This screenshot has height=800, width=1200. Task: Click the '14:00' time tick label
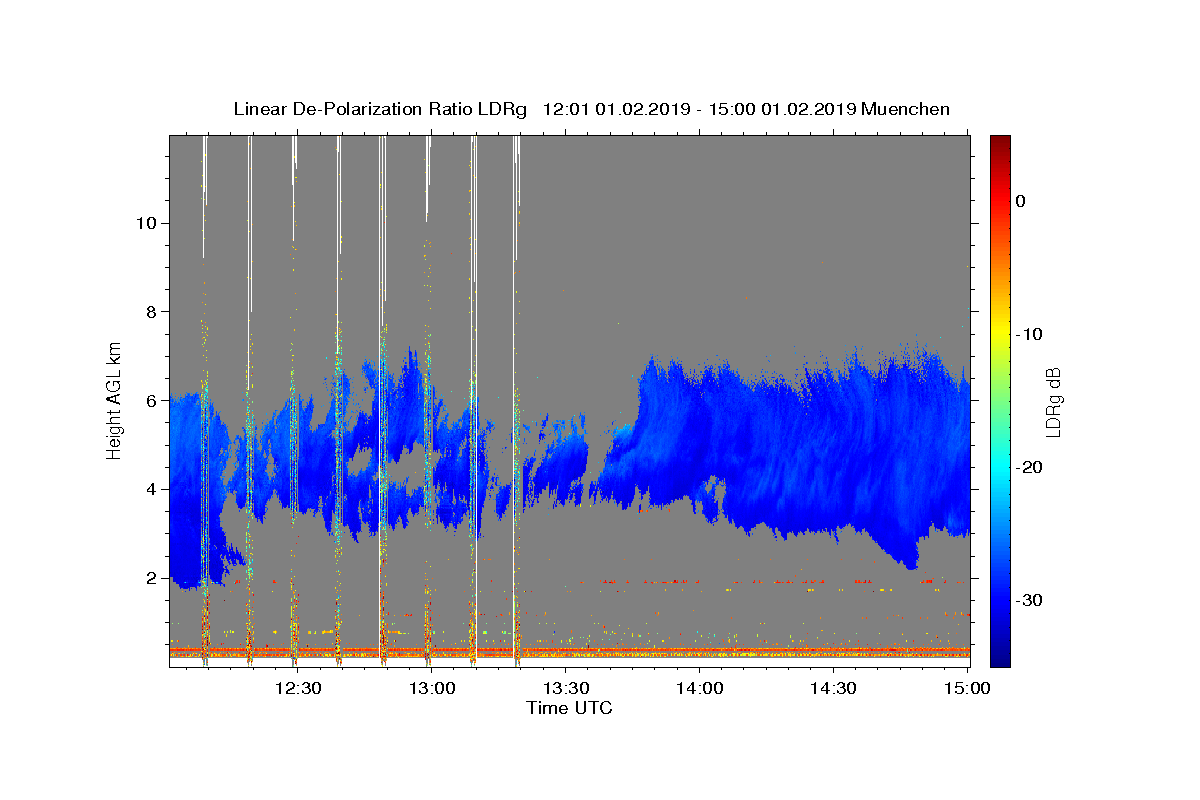[699, 688]
